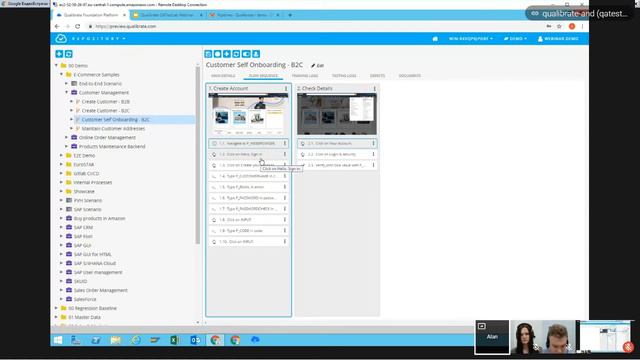Click the third flow toolbar icon with plus

tap(227, 54)
